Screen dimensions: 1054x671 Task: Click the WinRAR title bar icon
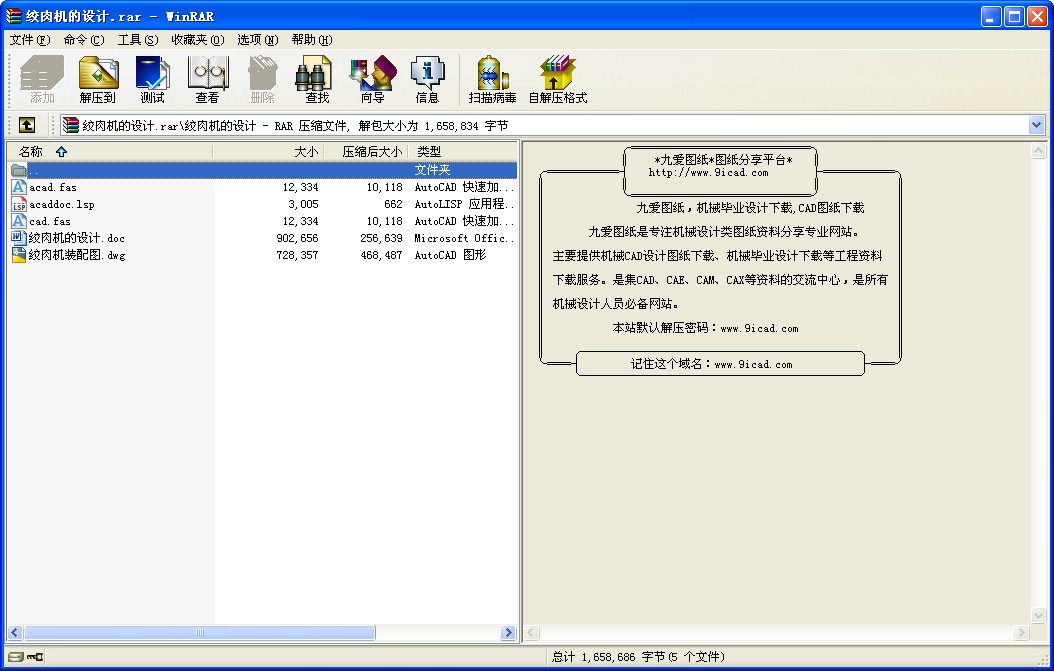pos(13,16)
